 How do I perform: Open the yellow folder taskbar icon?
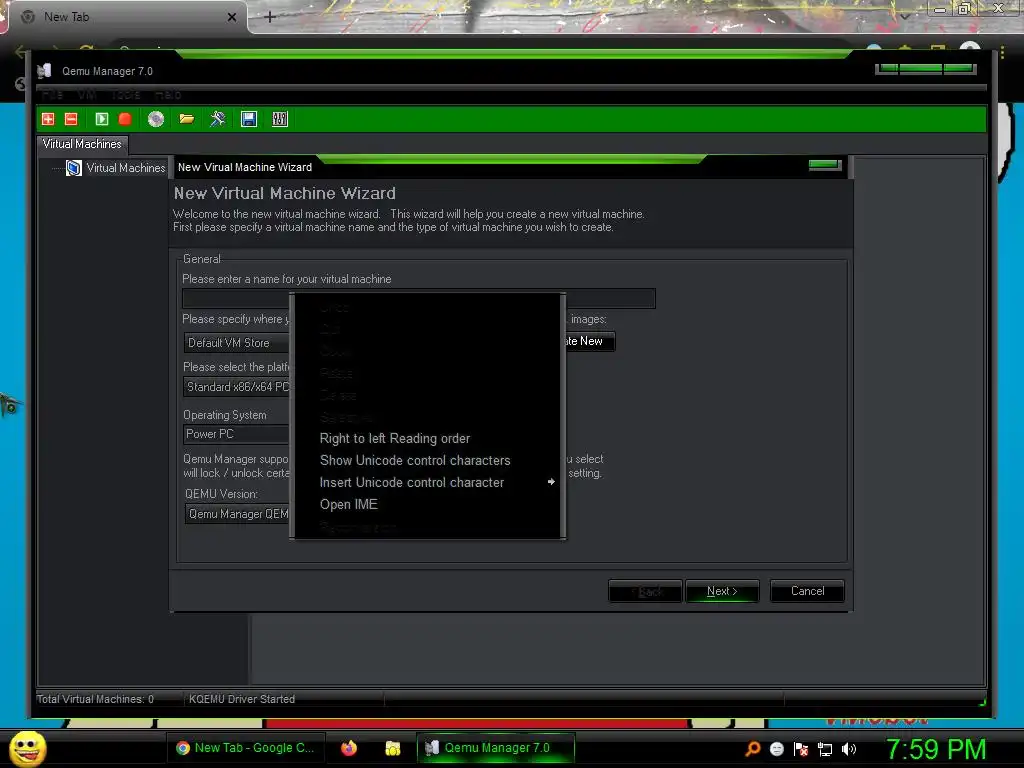click(x=392, y=748)
